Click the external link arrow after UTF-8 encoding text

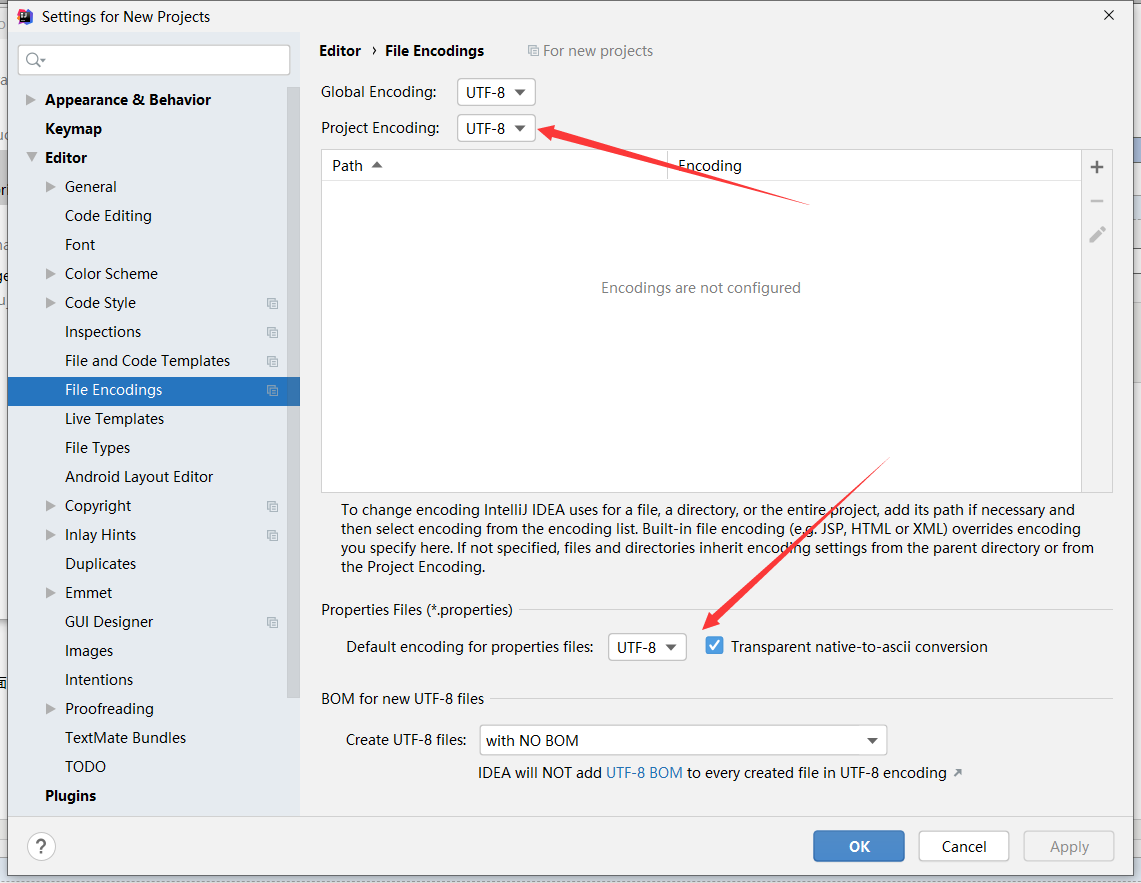coord(958,772)
